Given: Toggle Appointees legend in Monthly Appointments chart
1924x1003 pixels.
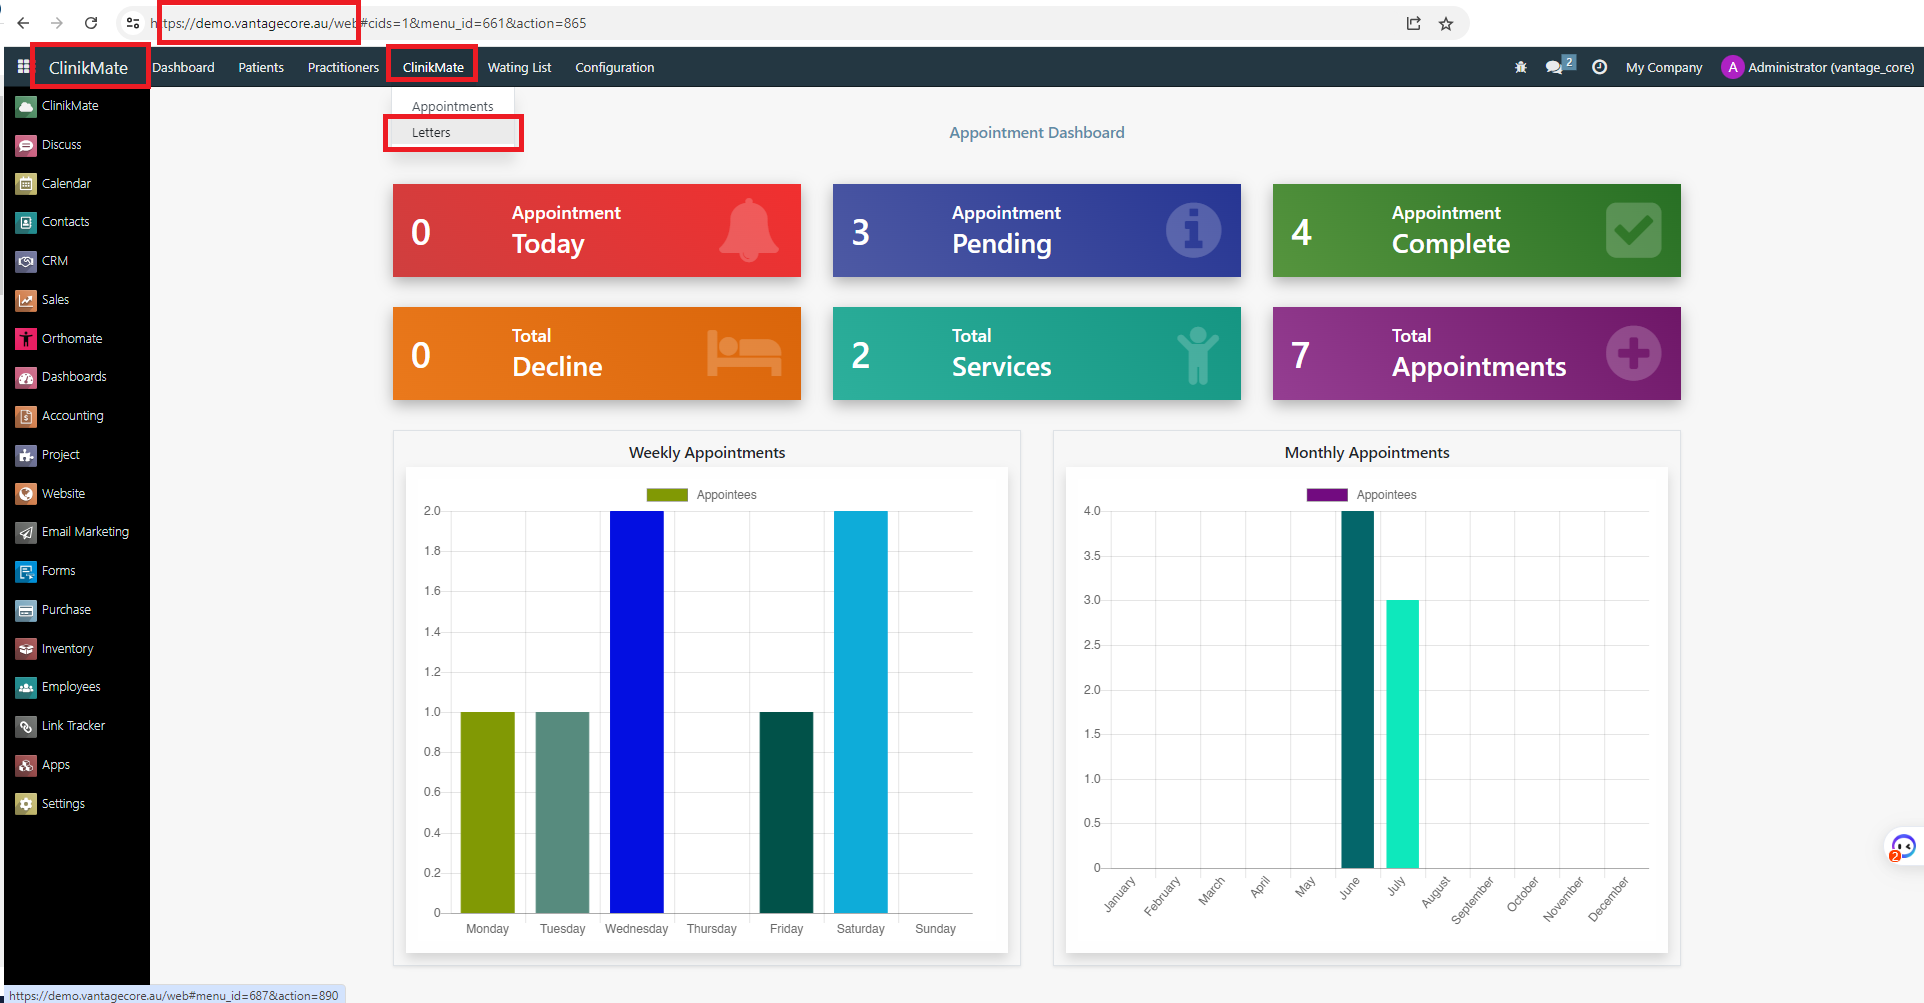Looking at the screenshot, I should [1362, 495].
